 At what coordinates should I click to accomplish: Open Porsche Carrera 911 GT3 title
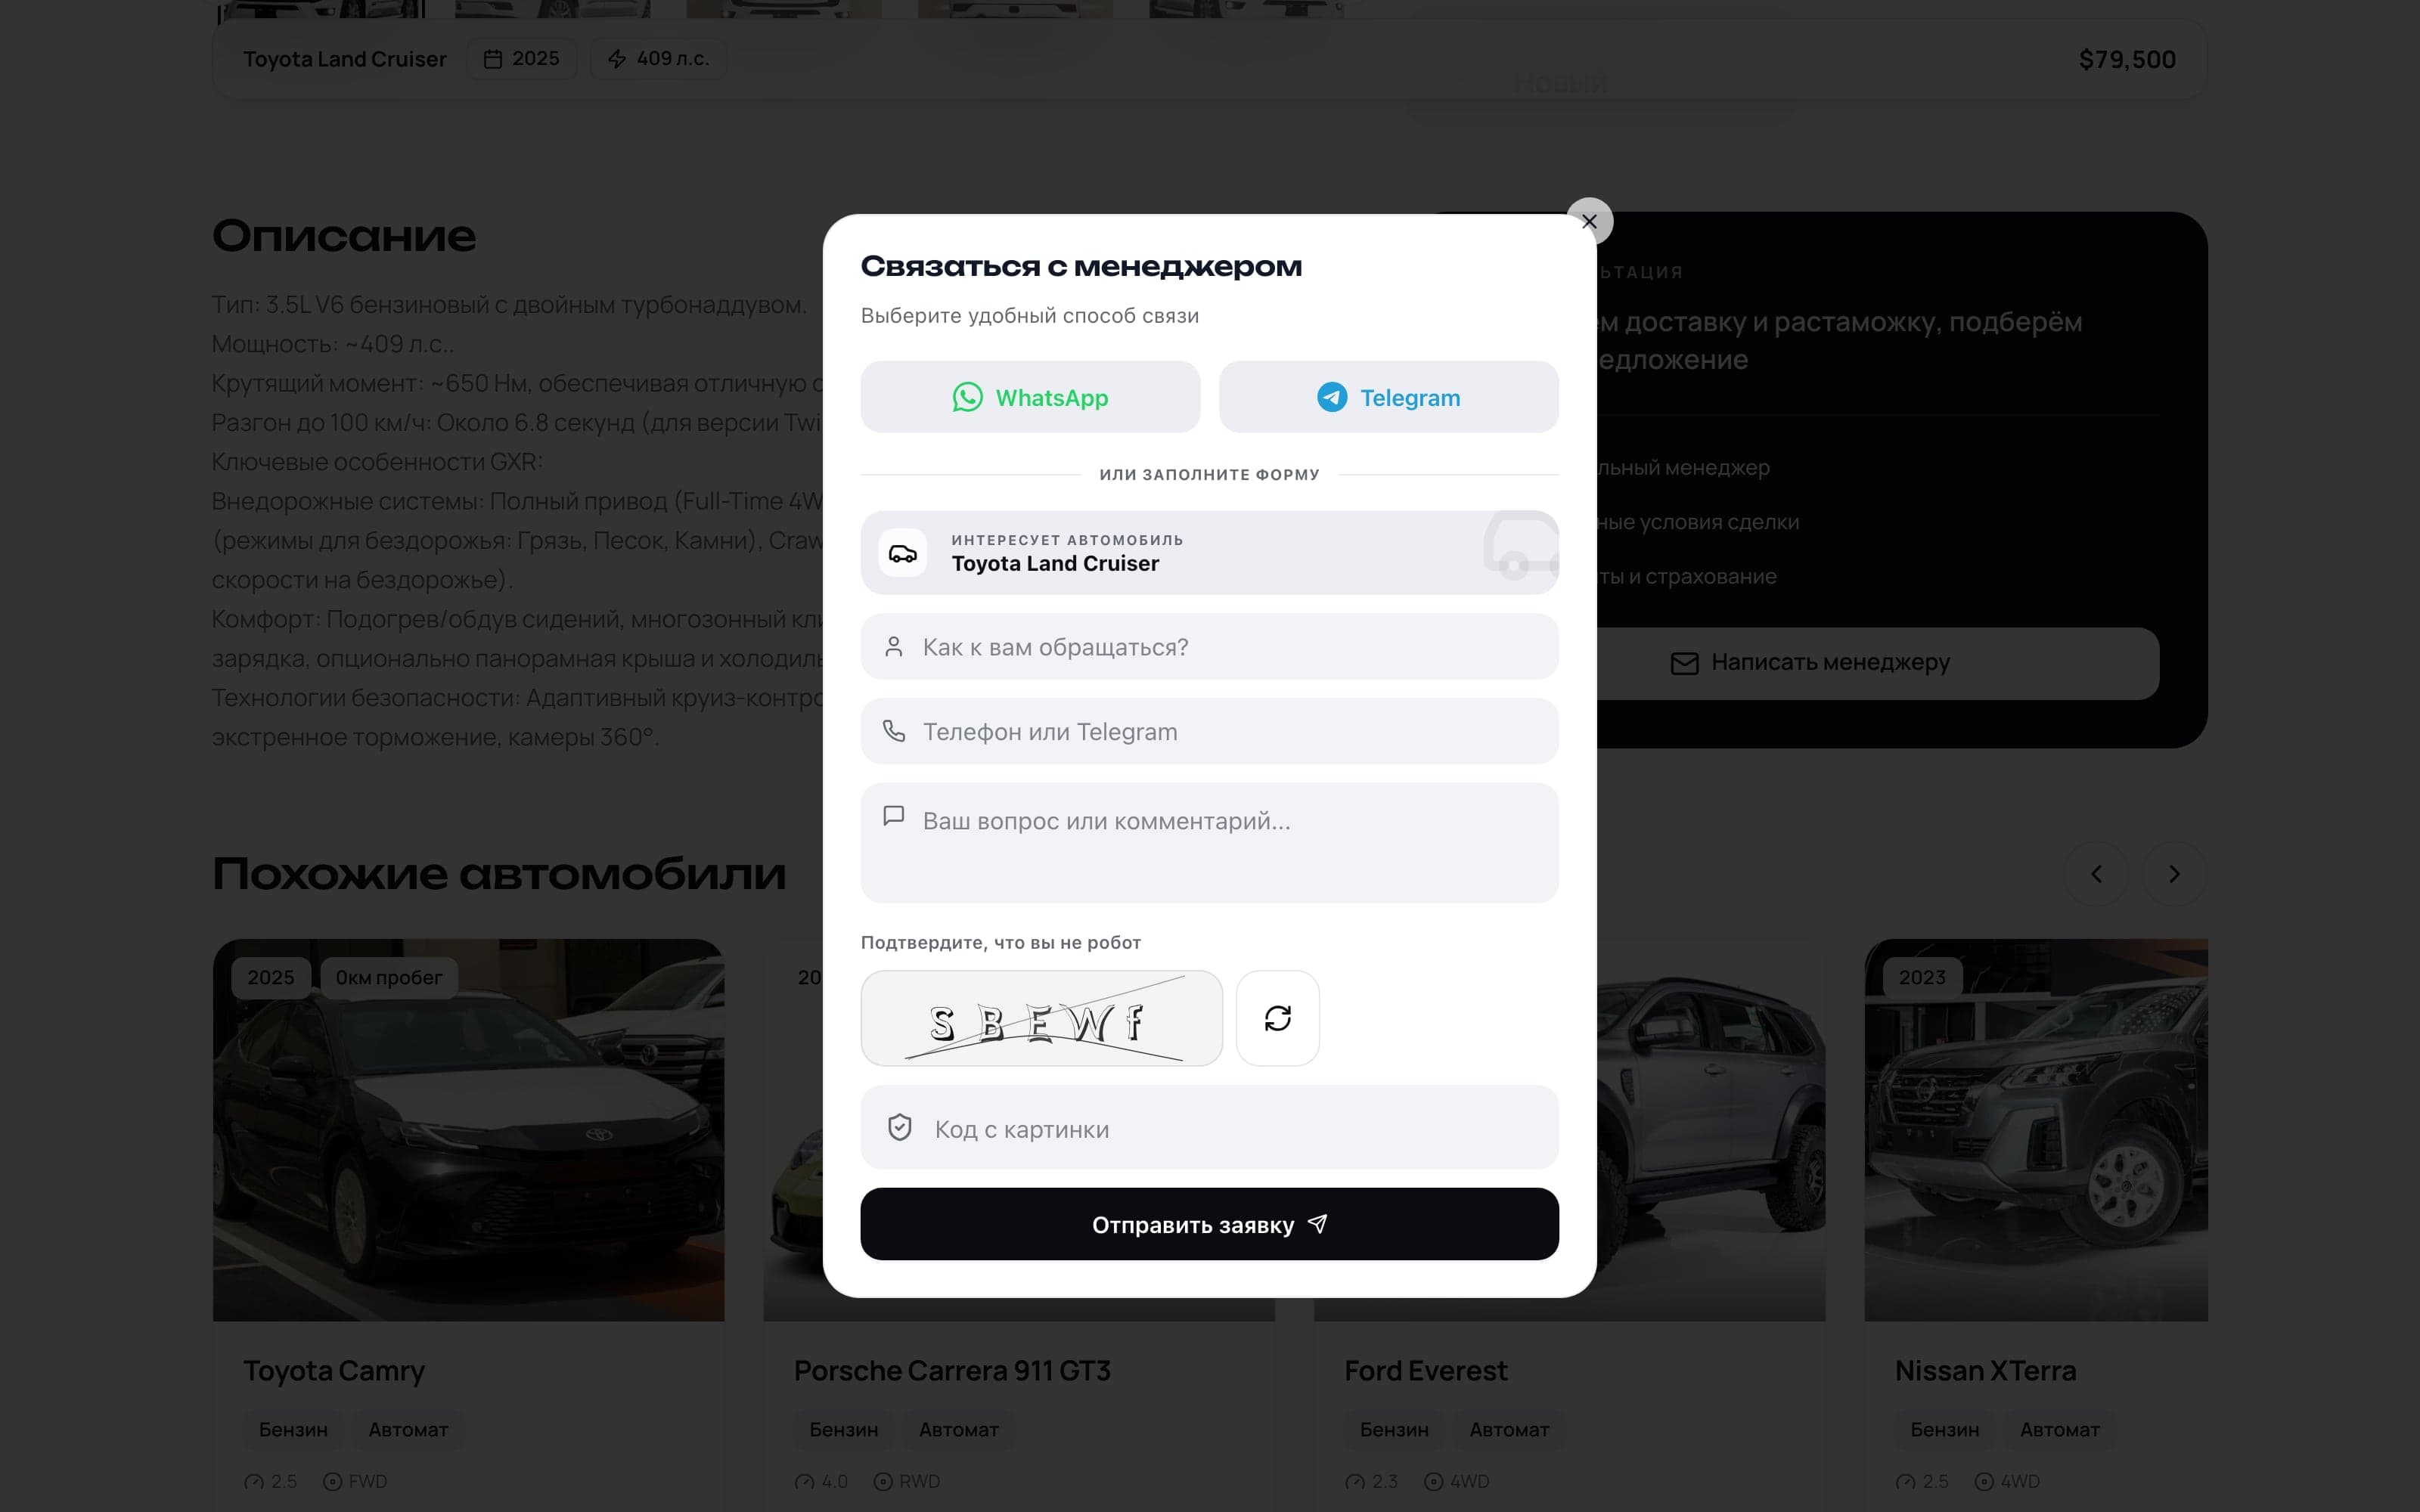pos(952,1370)
